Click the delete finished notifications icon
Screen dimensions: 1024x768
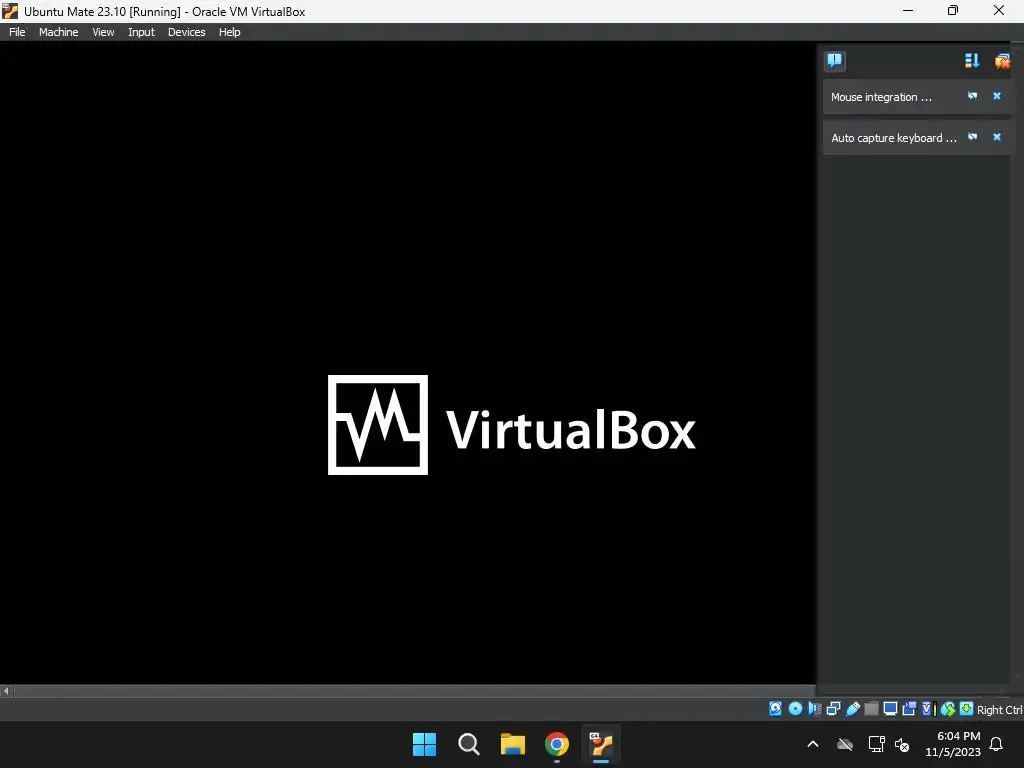click(1002, 61)
